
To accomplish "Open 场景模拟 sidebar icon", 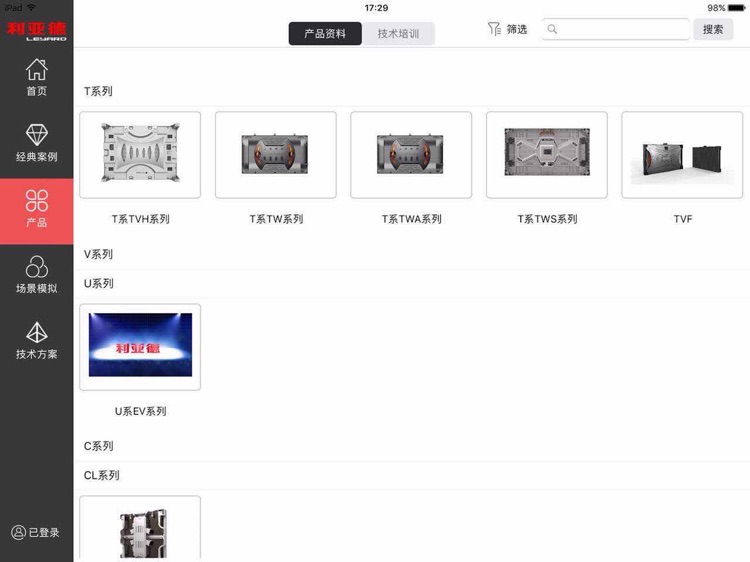I will [36, 266].
